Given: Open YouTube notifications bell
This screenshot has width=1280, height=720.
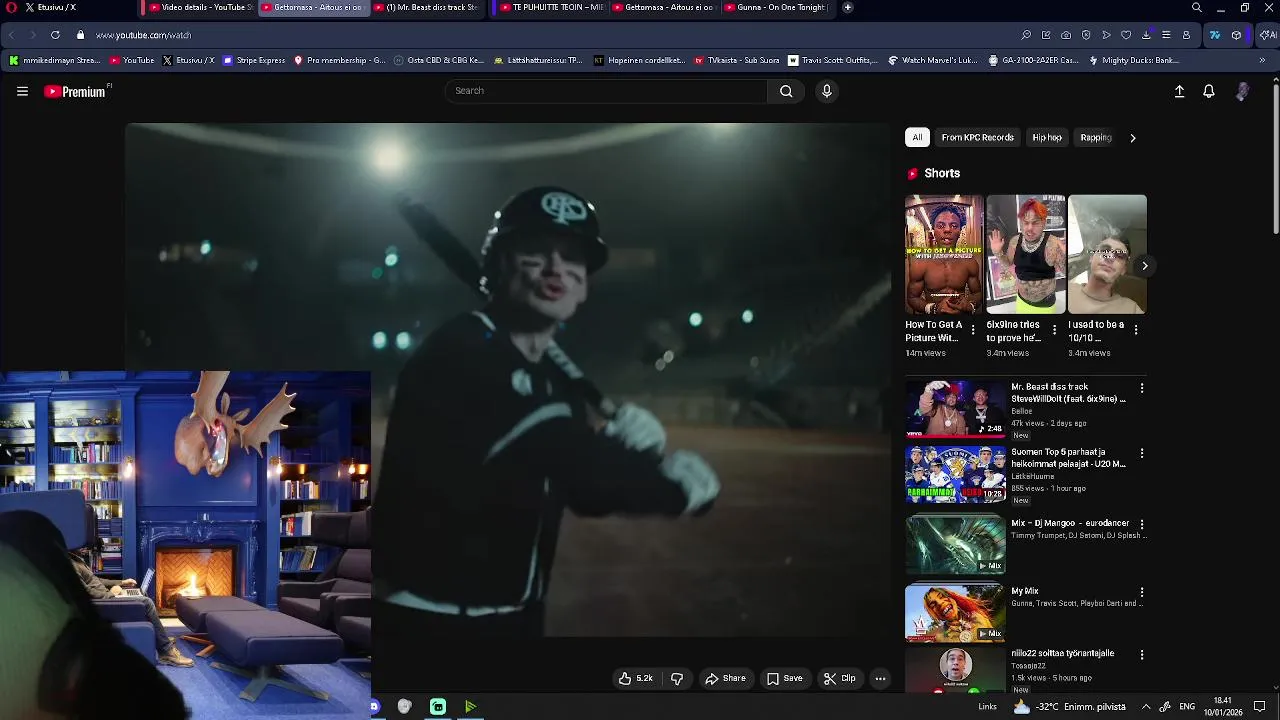Looking at the screenshot, I should click(x=1209, y=91).
